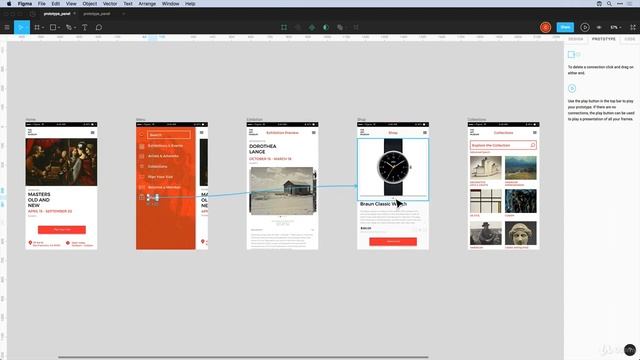640x360 pixels.
Task: Click the orange user avatar
Action: coord(545,27)
